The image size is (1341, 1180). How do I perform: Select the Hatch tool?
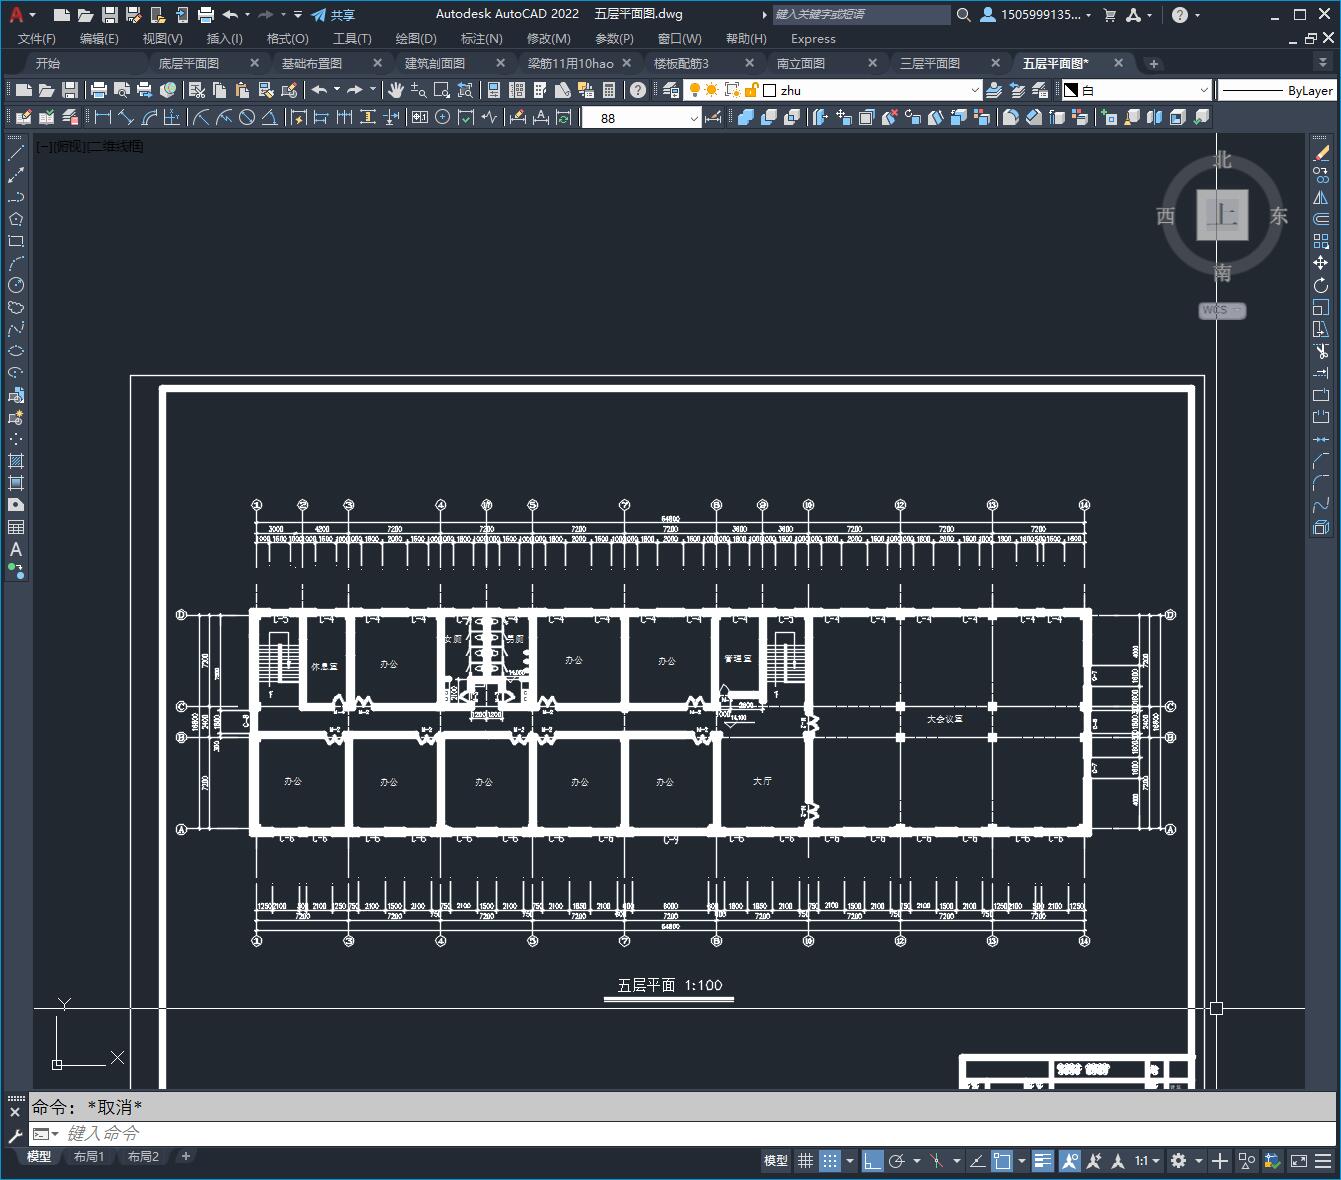tap(15, 461)
